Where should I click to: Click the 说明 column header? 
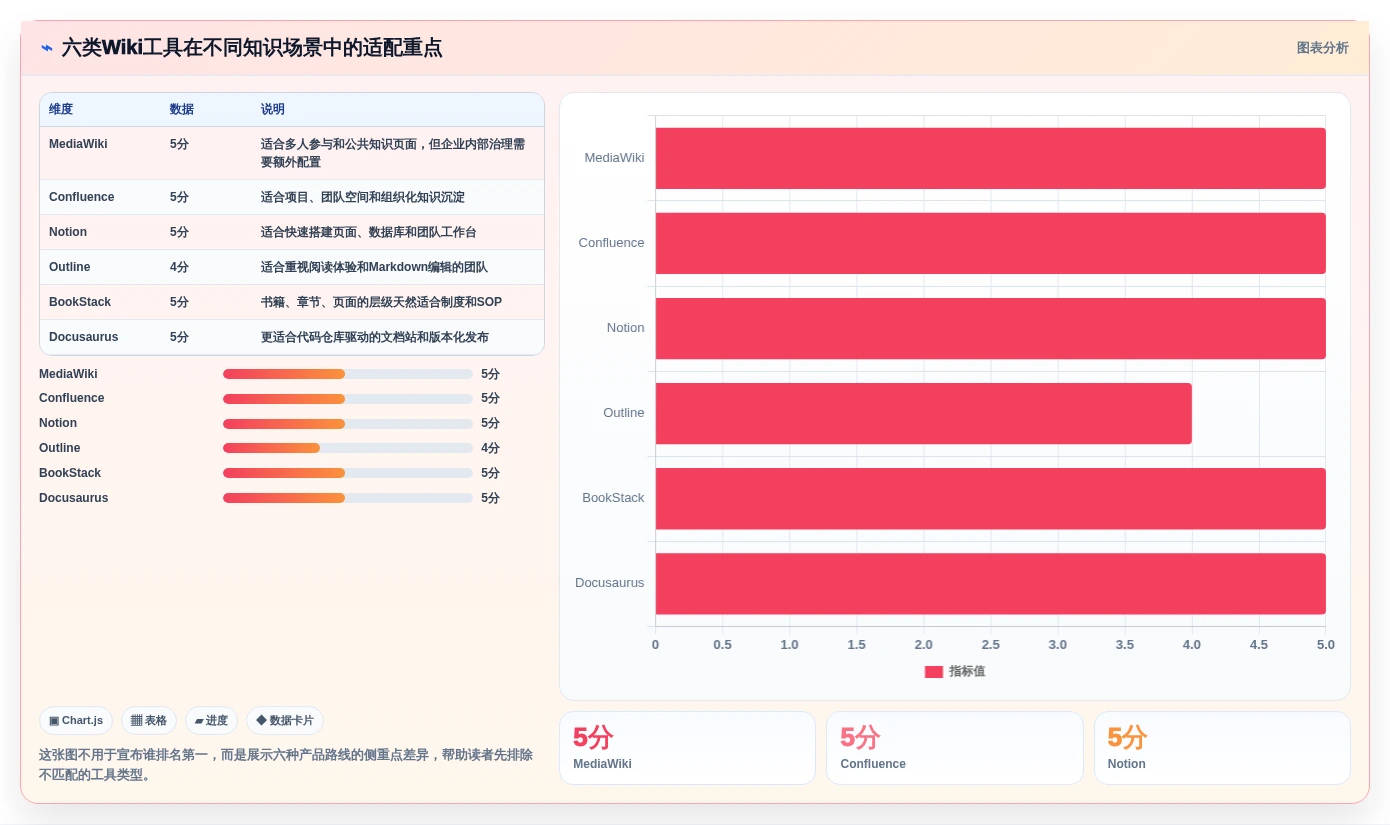pos(273,109)
